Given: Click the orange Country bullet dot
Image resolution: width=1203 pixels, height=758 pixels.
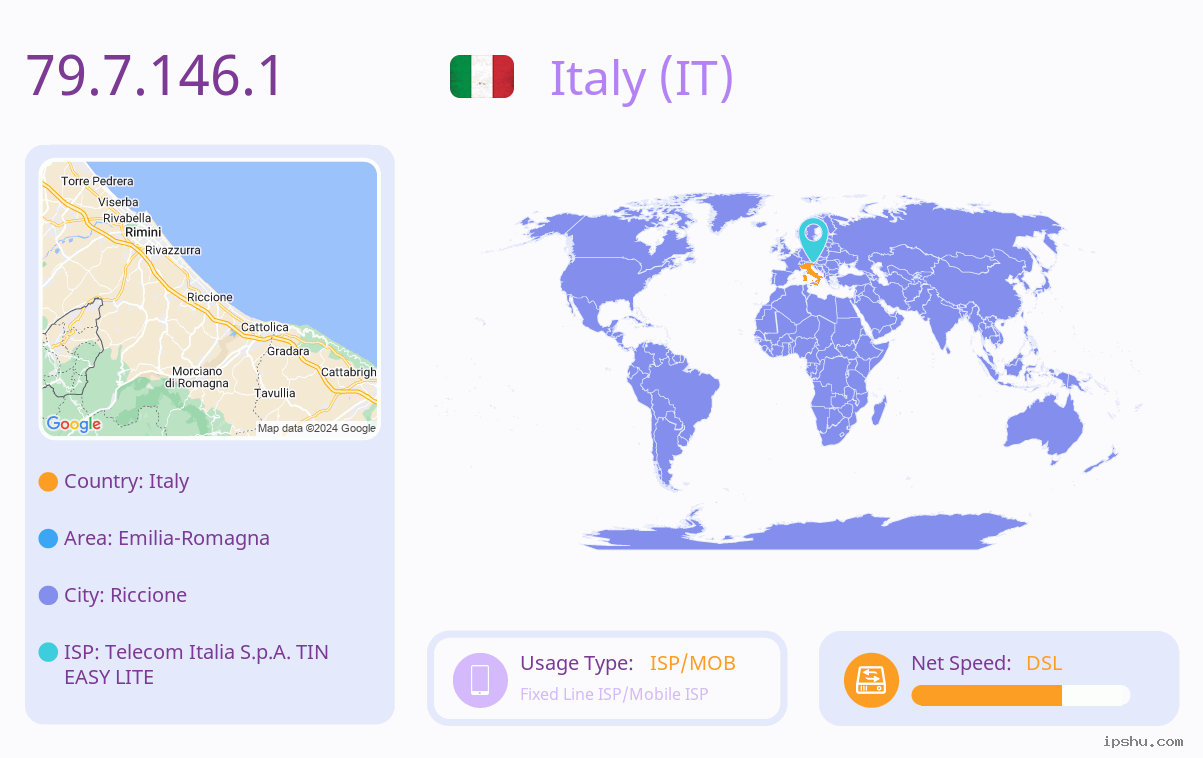Looking at the screenshot, I should (48, 482).
